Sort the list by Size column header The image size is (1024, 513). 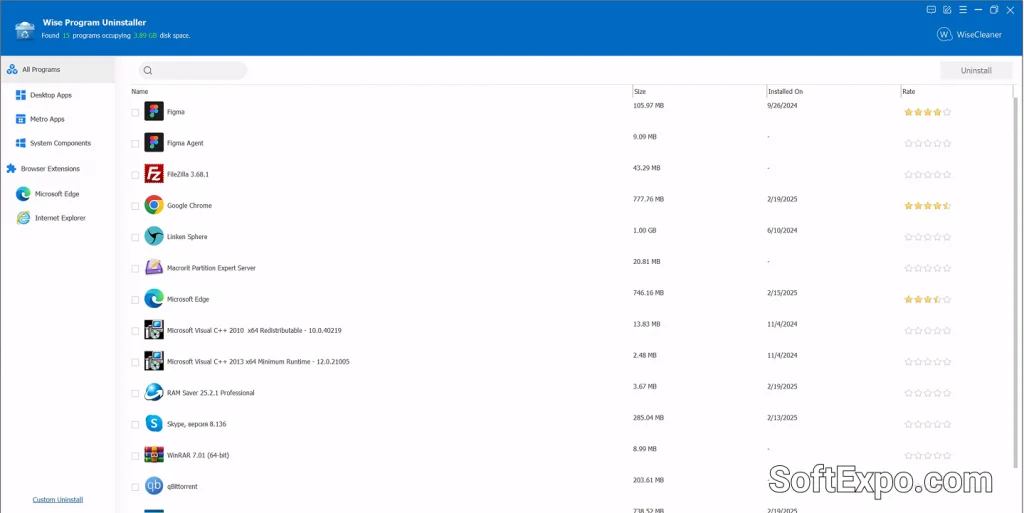(x=640, y=91)
